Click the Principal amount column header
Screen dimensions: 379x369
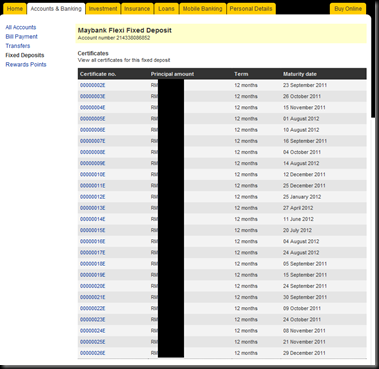tap(172, 74)
